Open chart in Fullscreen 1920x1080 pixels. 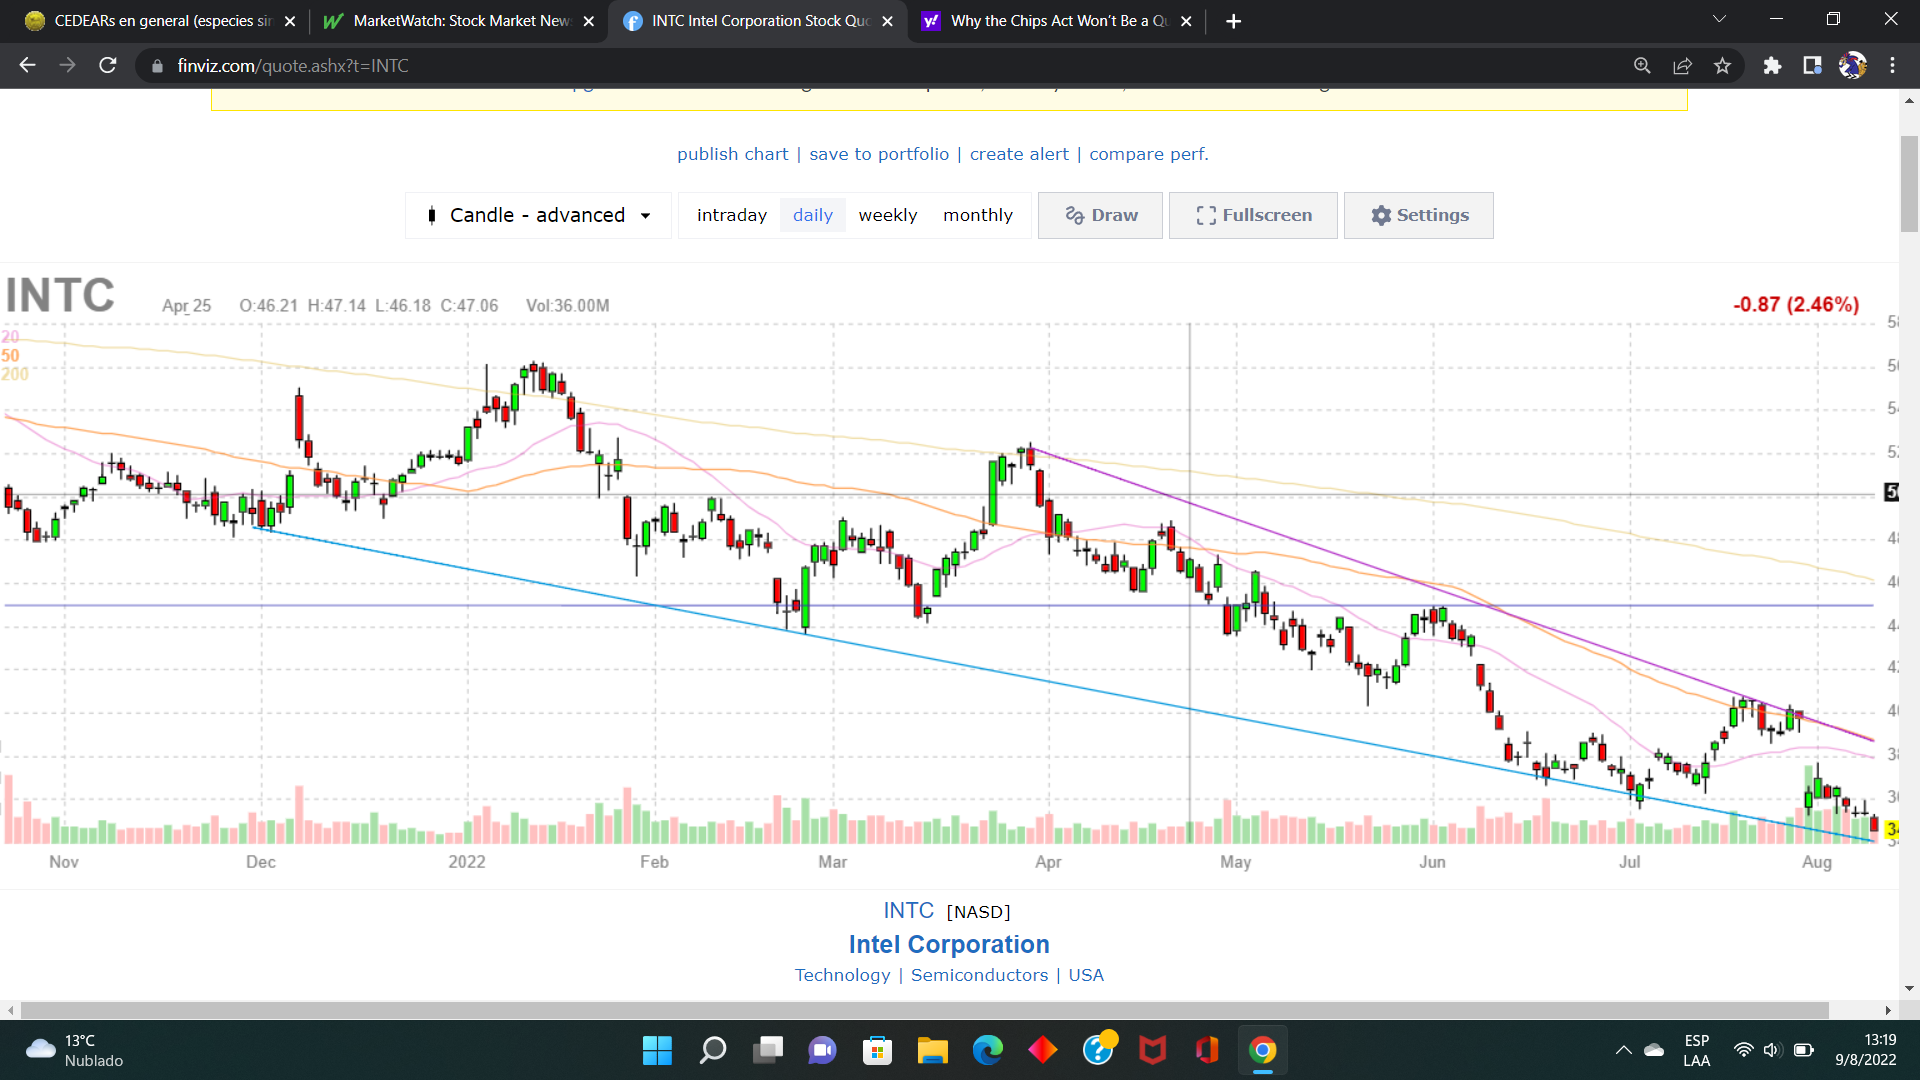(x=1253, y=215)
